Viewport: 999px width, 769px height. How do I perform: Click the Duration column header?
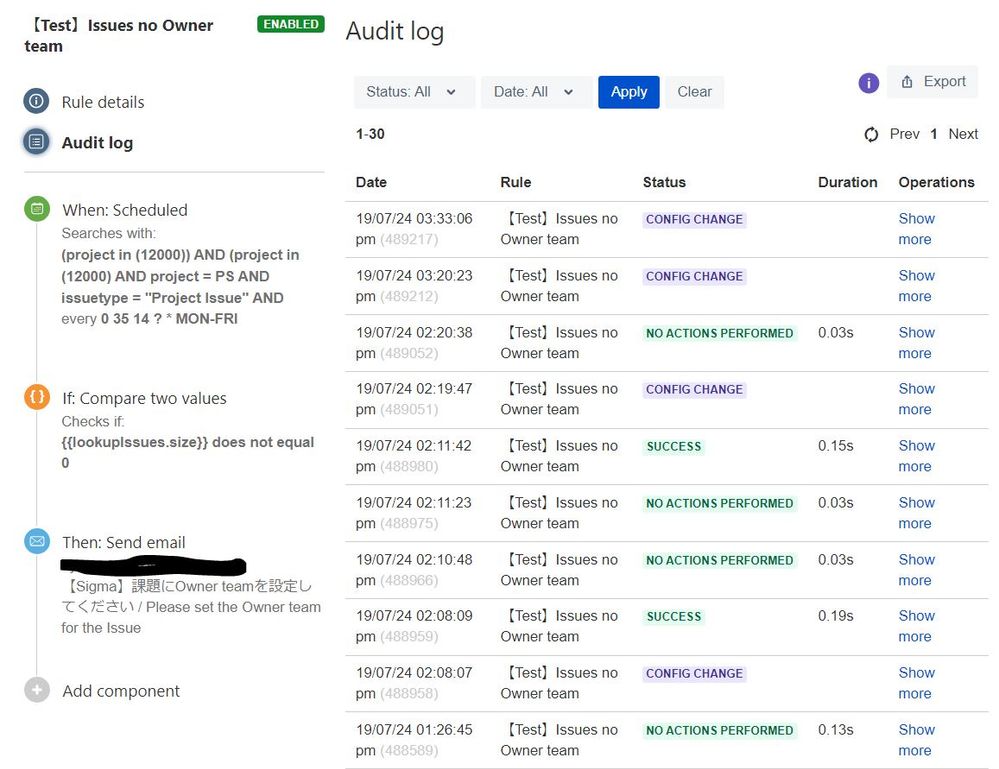coord(847,182)
